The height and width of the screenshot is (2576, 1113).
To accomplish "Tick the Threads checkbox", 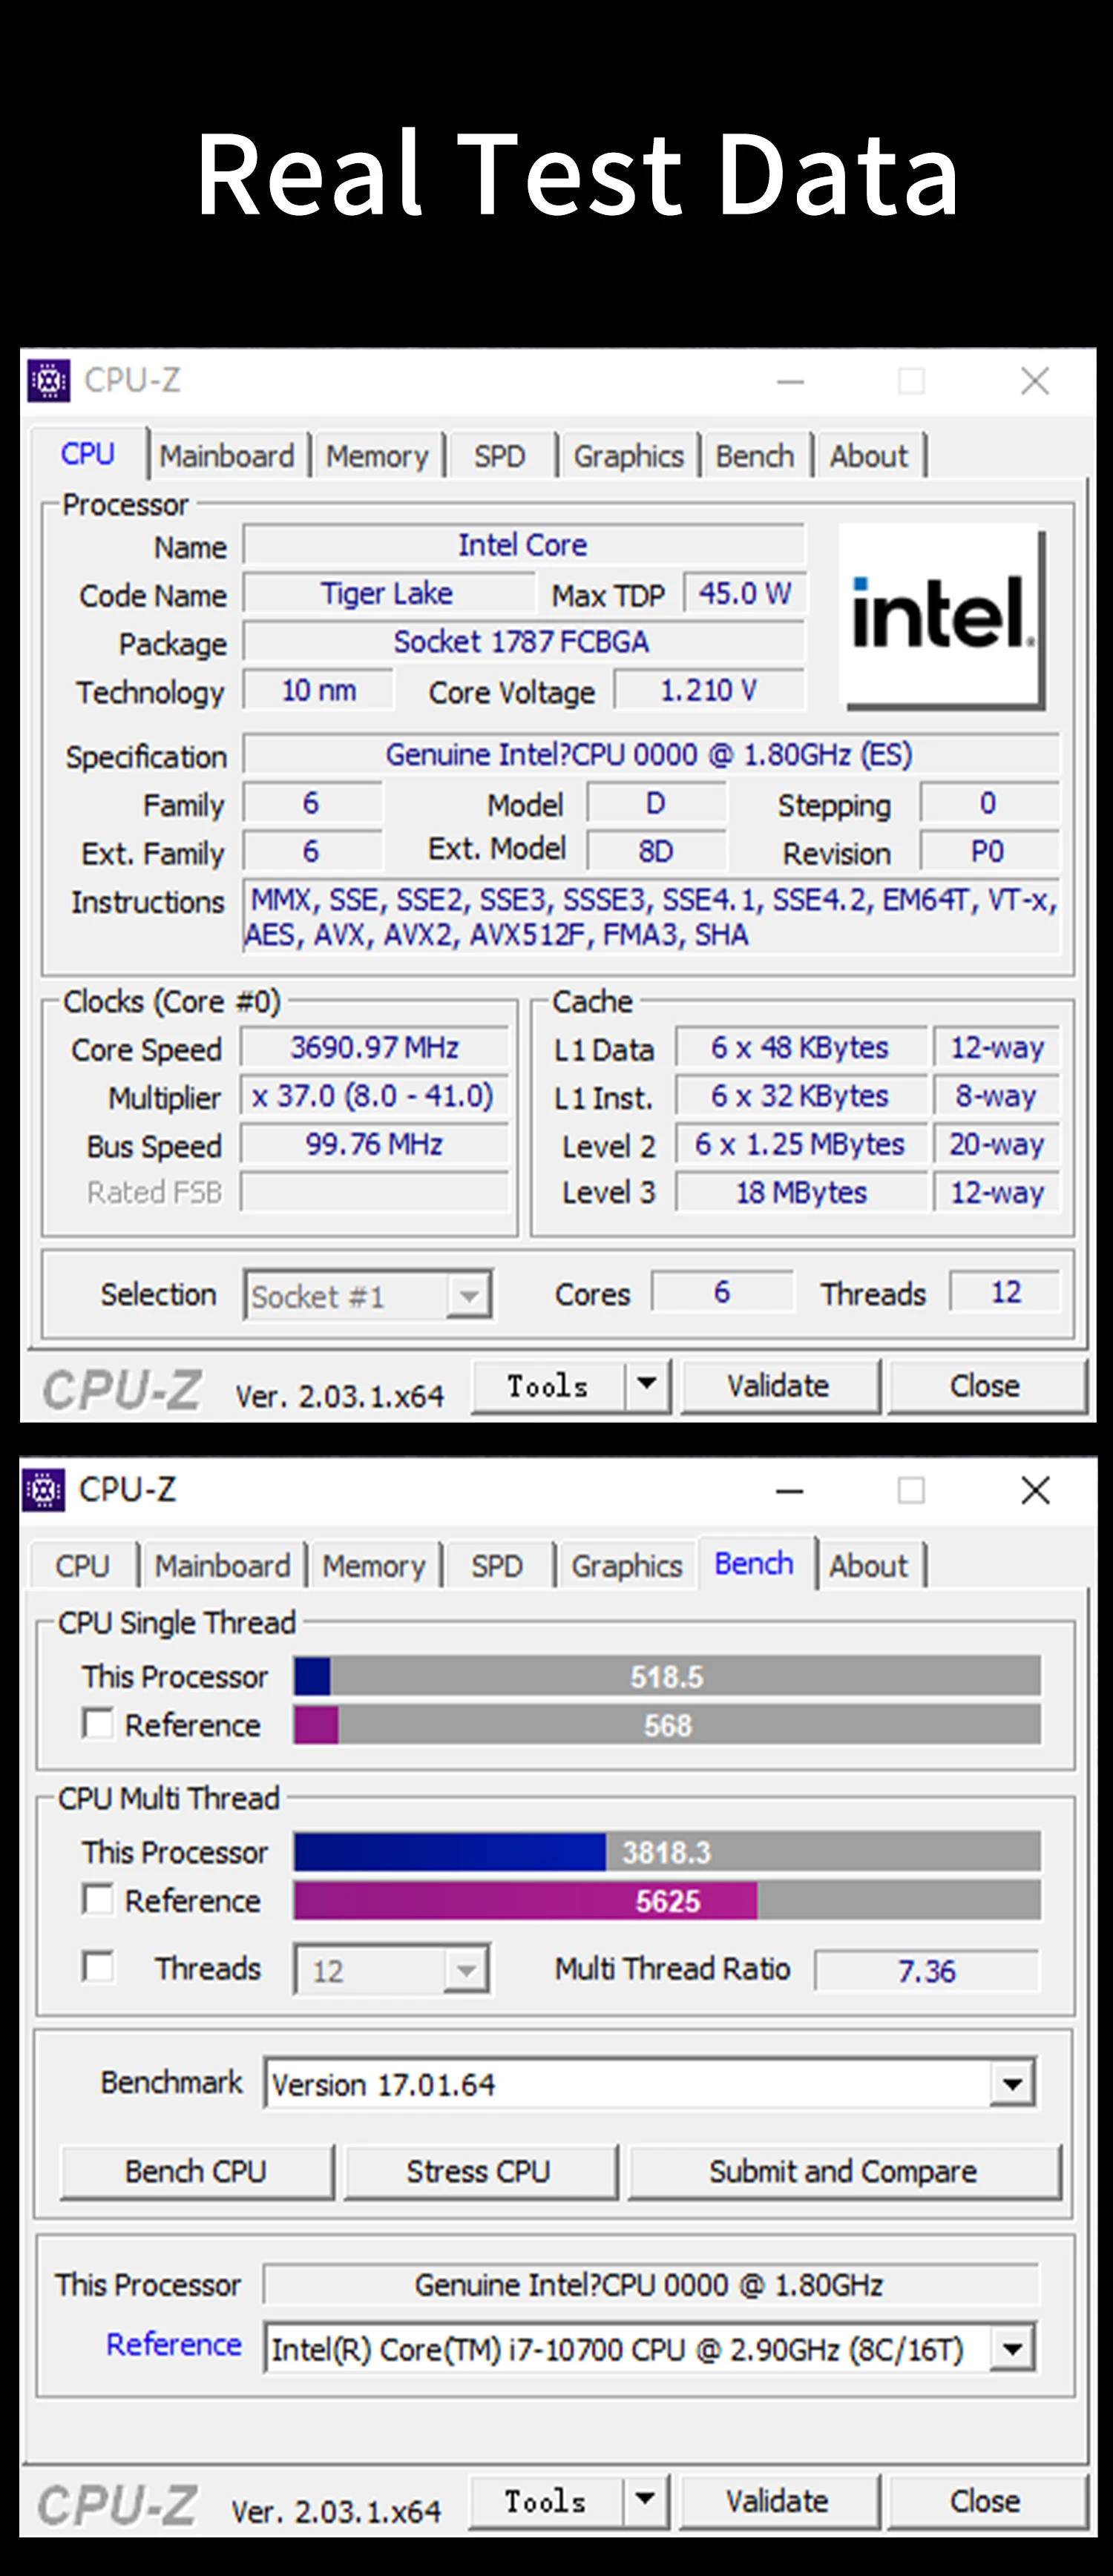I will (x=98, y=1966).
